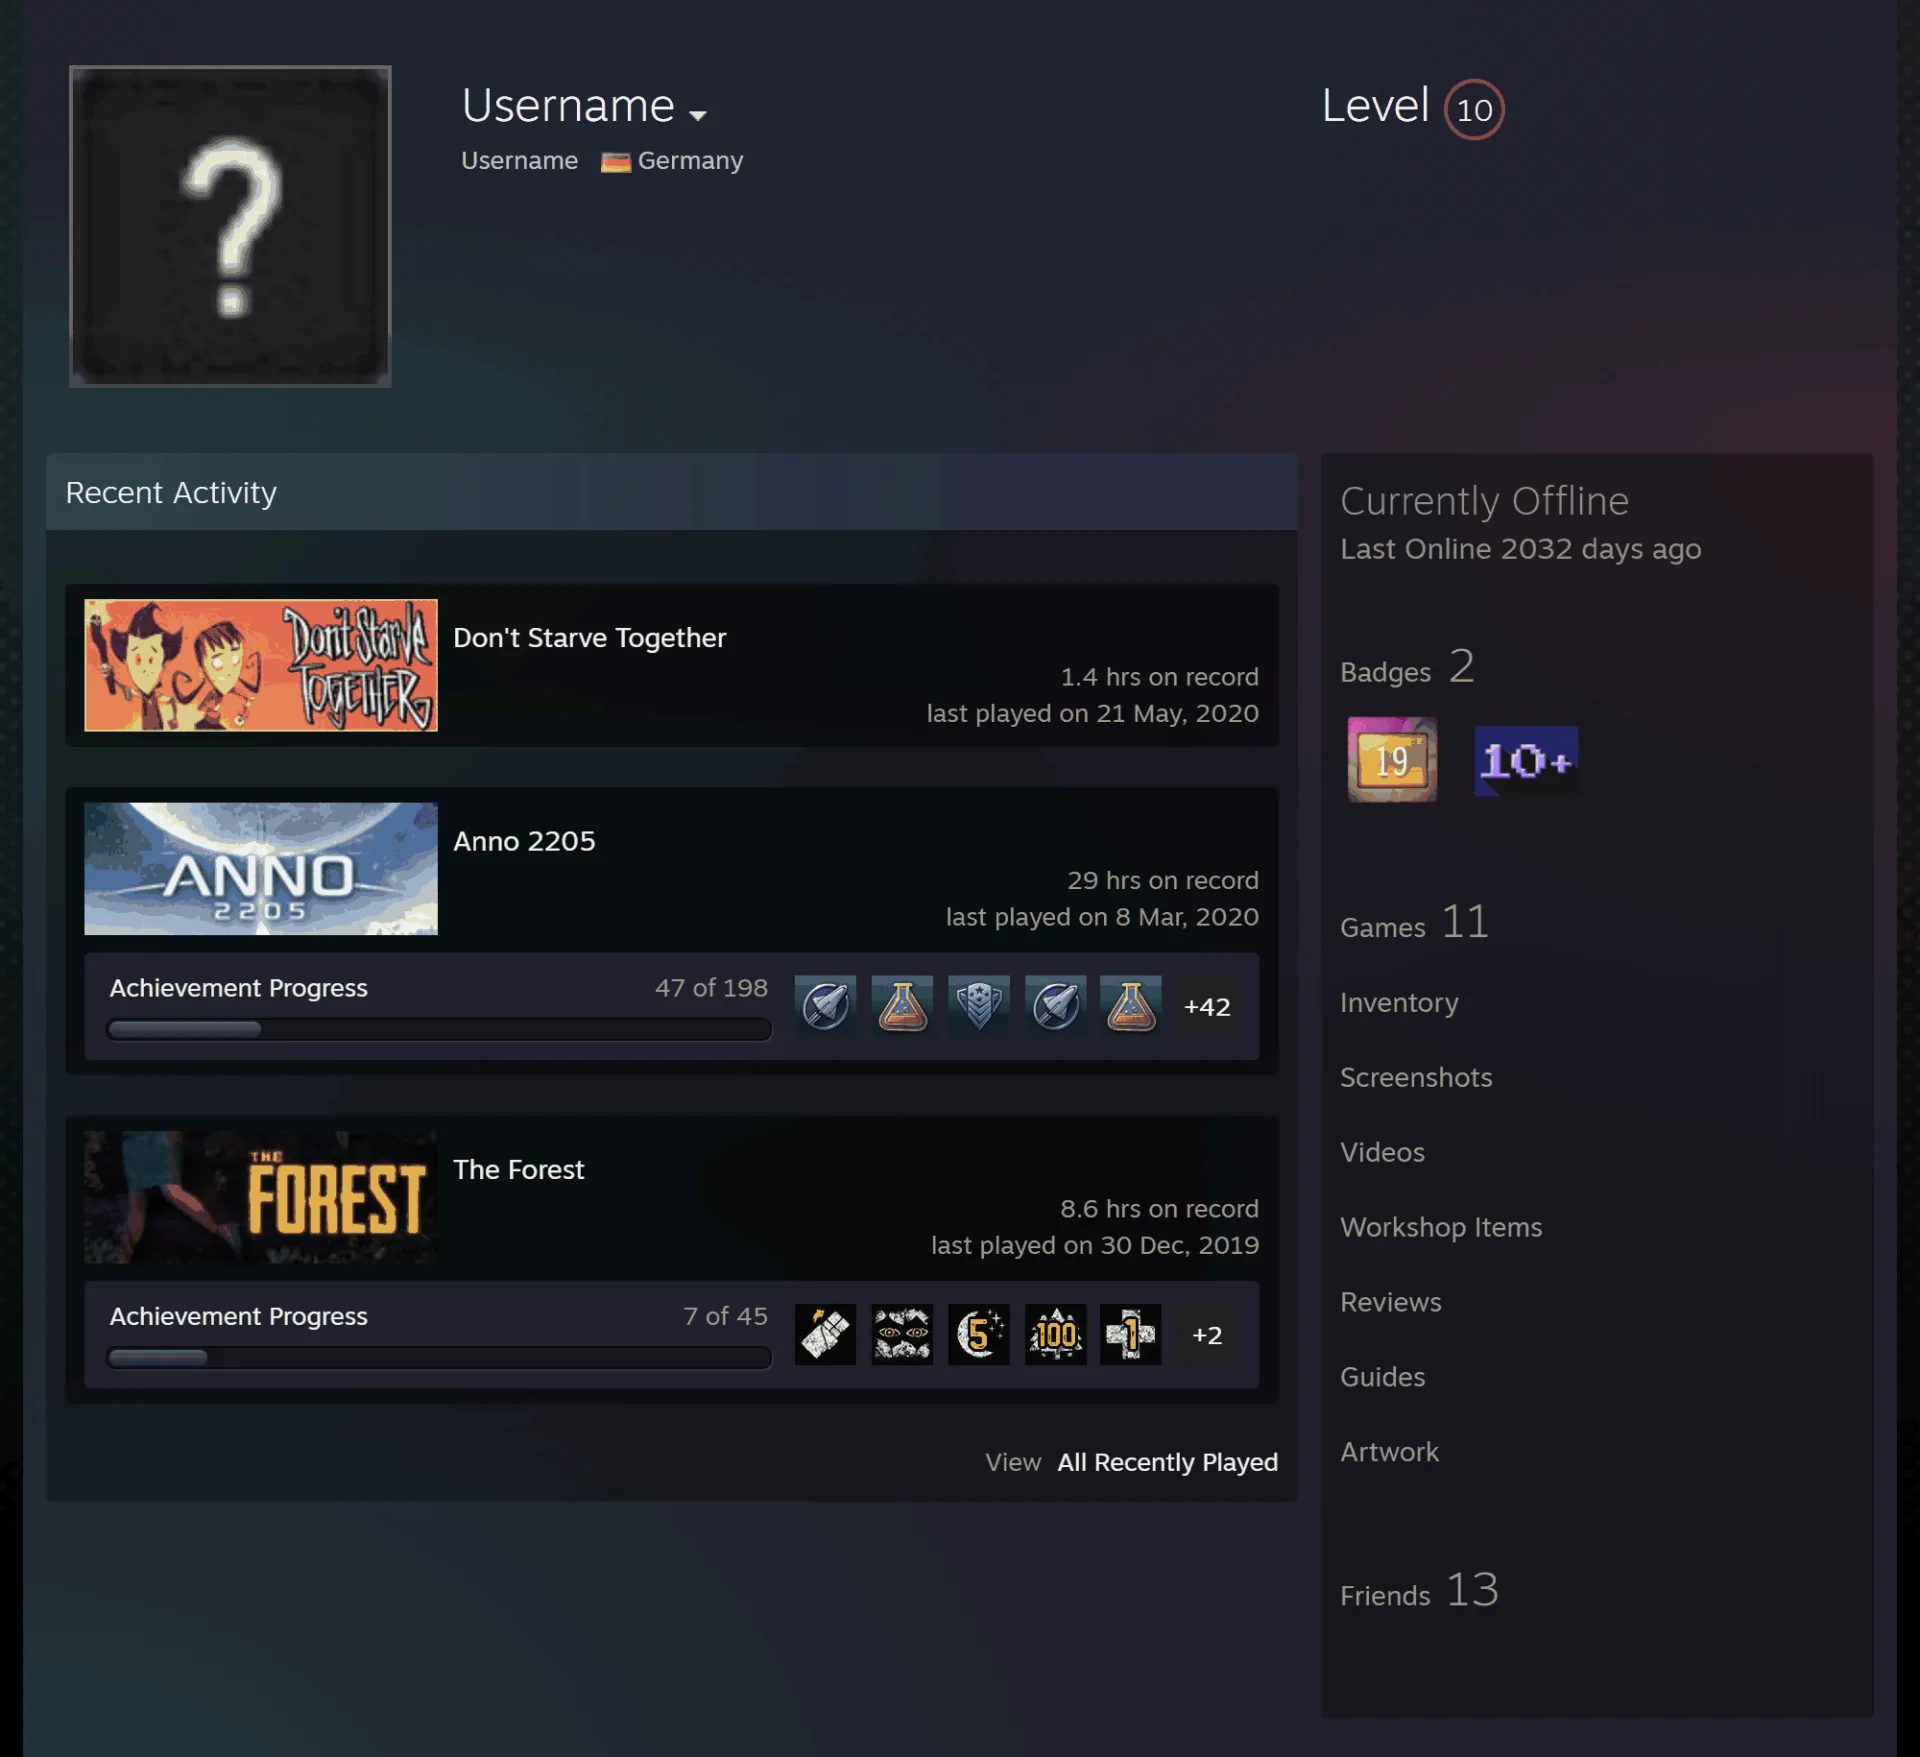Click the shield achievement icon for Anno 2205

[979, 1006]
